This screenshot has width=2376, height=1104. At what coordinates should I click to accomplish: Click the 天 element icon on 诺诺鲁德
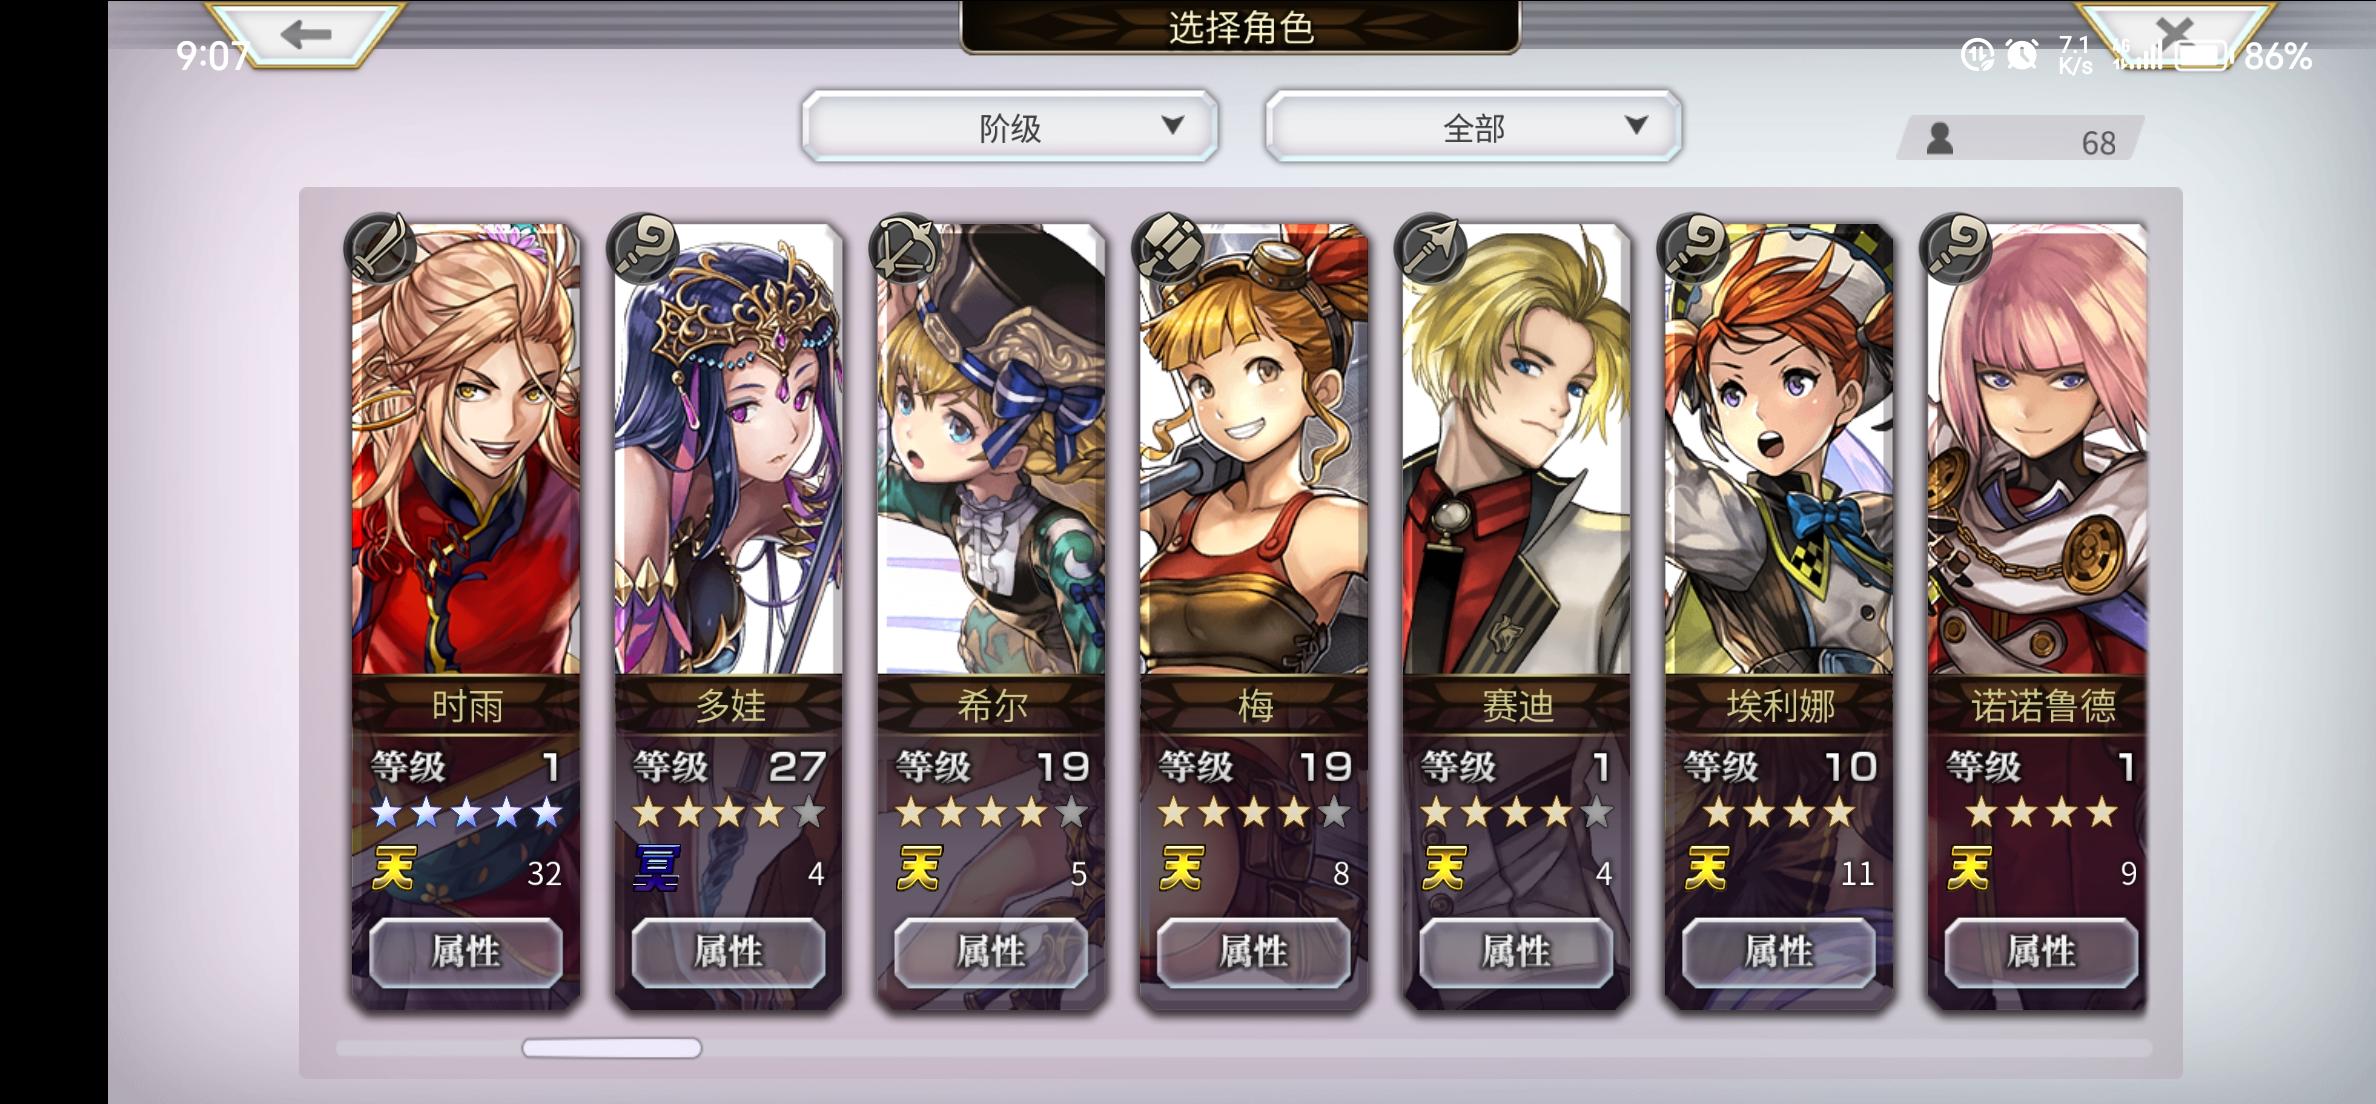1970,868
